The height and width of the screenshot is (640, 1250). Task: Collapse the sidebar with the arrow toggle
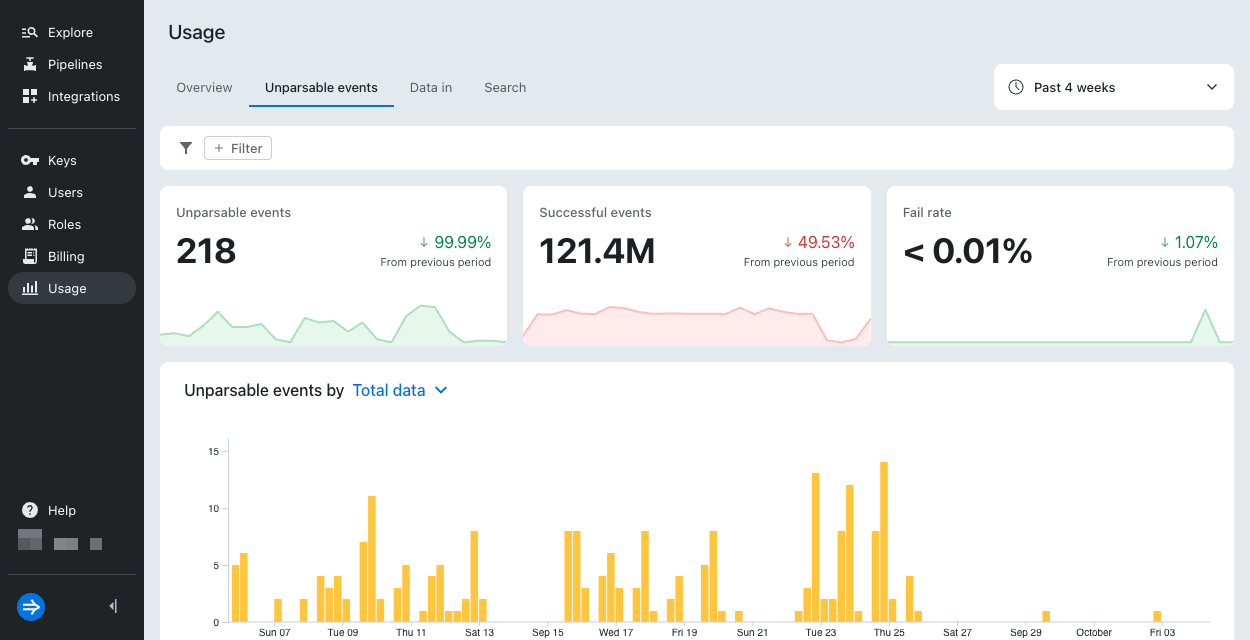click(x=113, y=606)
